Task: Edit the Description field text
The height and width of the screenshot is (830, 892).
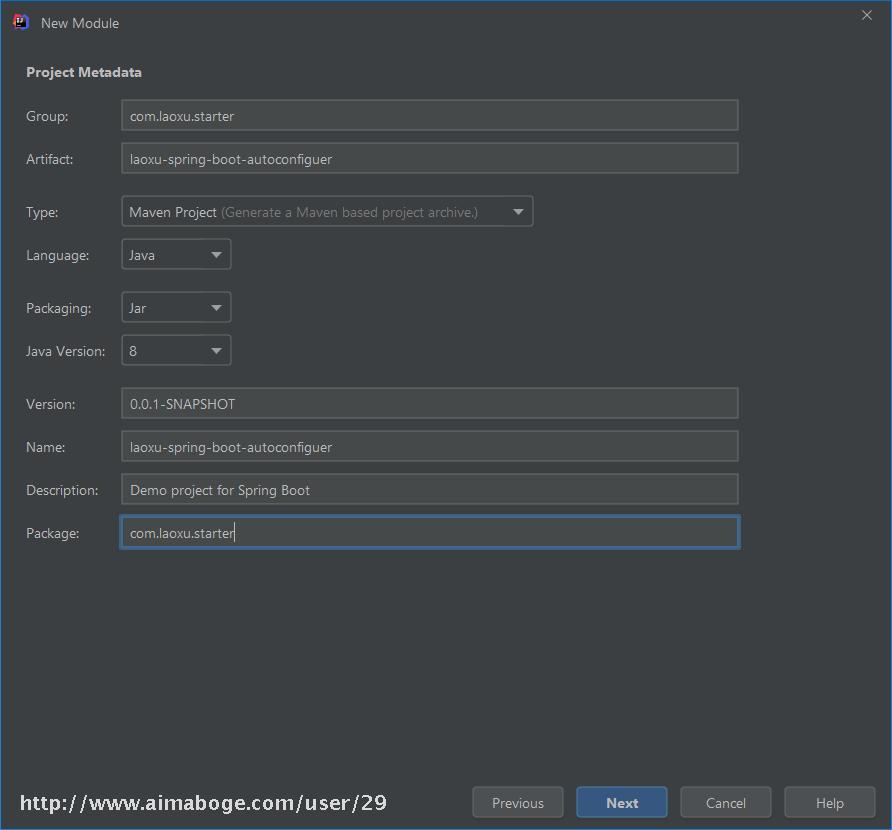Action: pos(430,490)
